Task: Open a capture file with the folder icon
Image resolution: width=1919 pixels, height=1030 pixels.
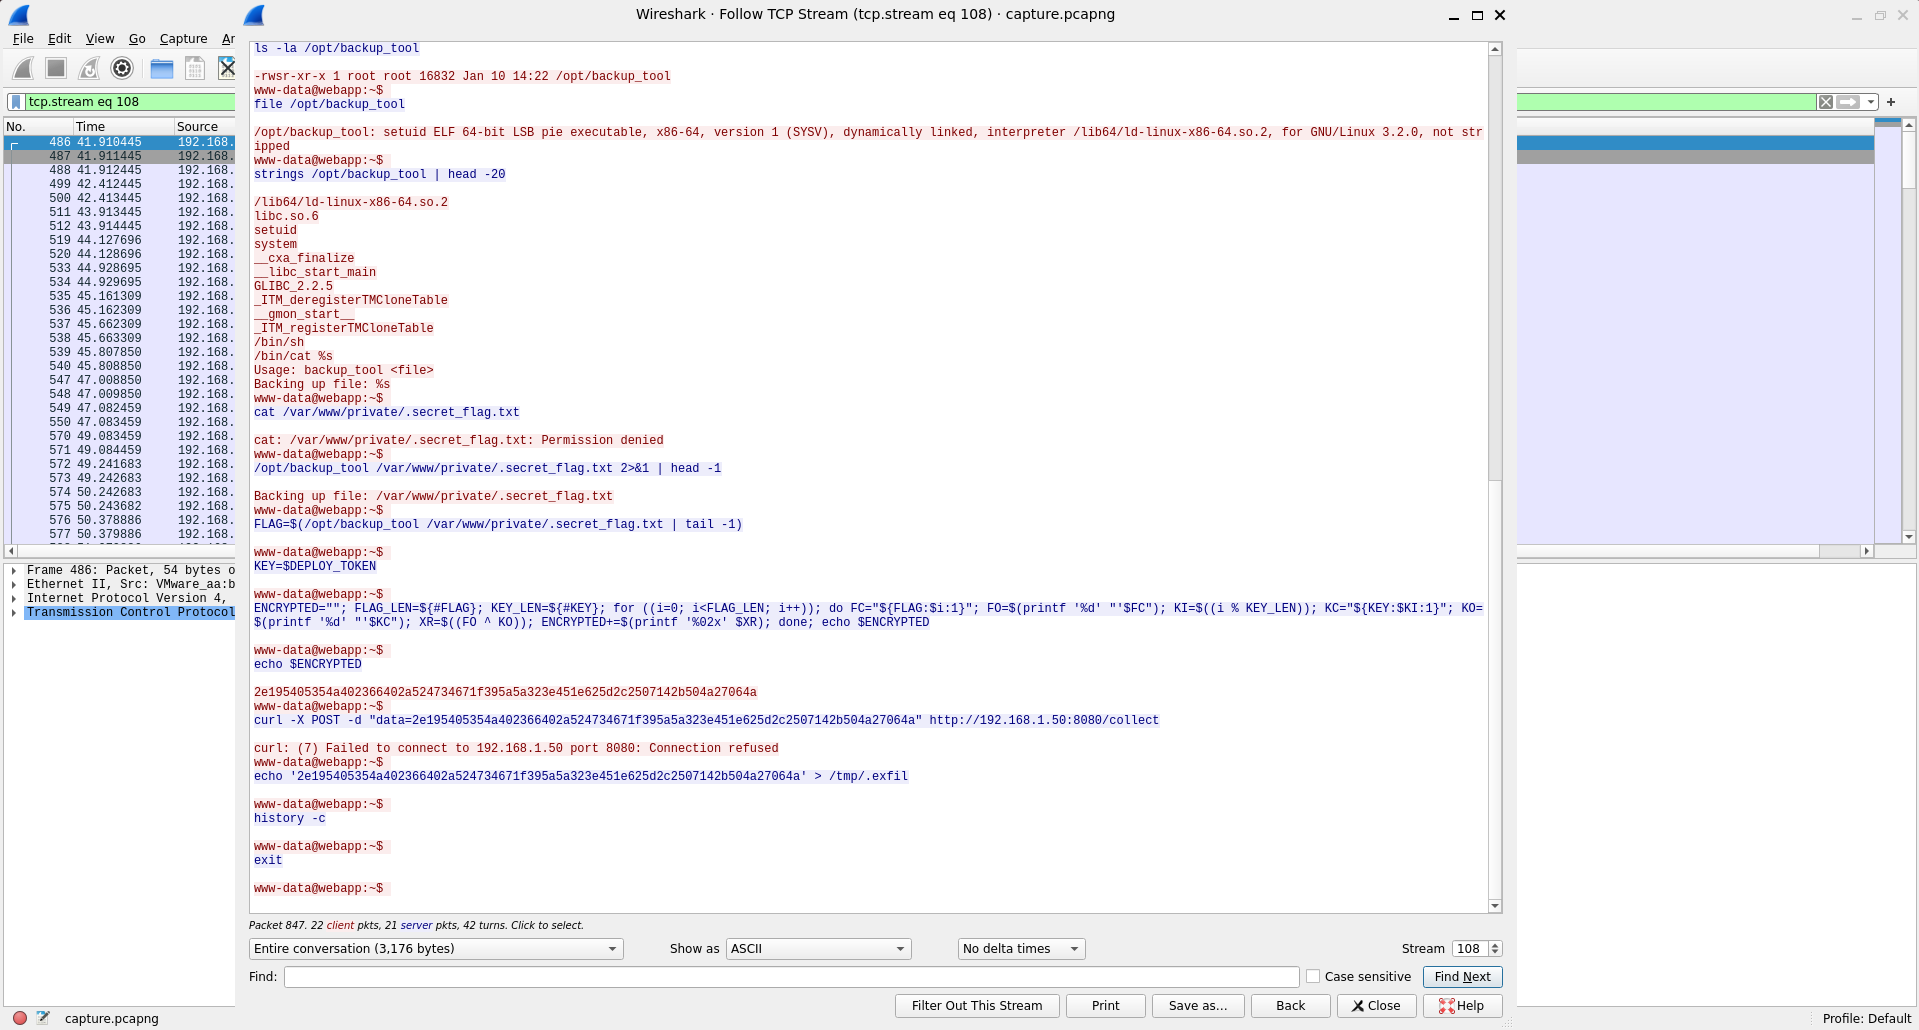Action: tap(162, 68)
